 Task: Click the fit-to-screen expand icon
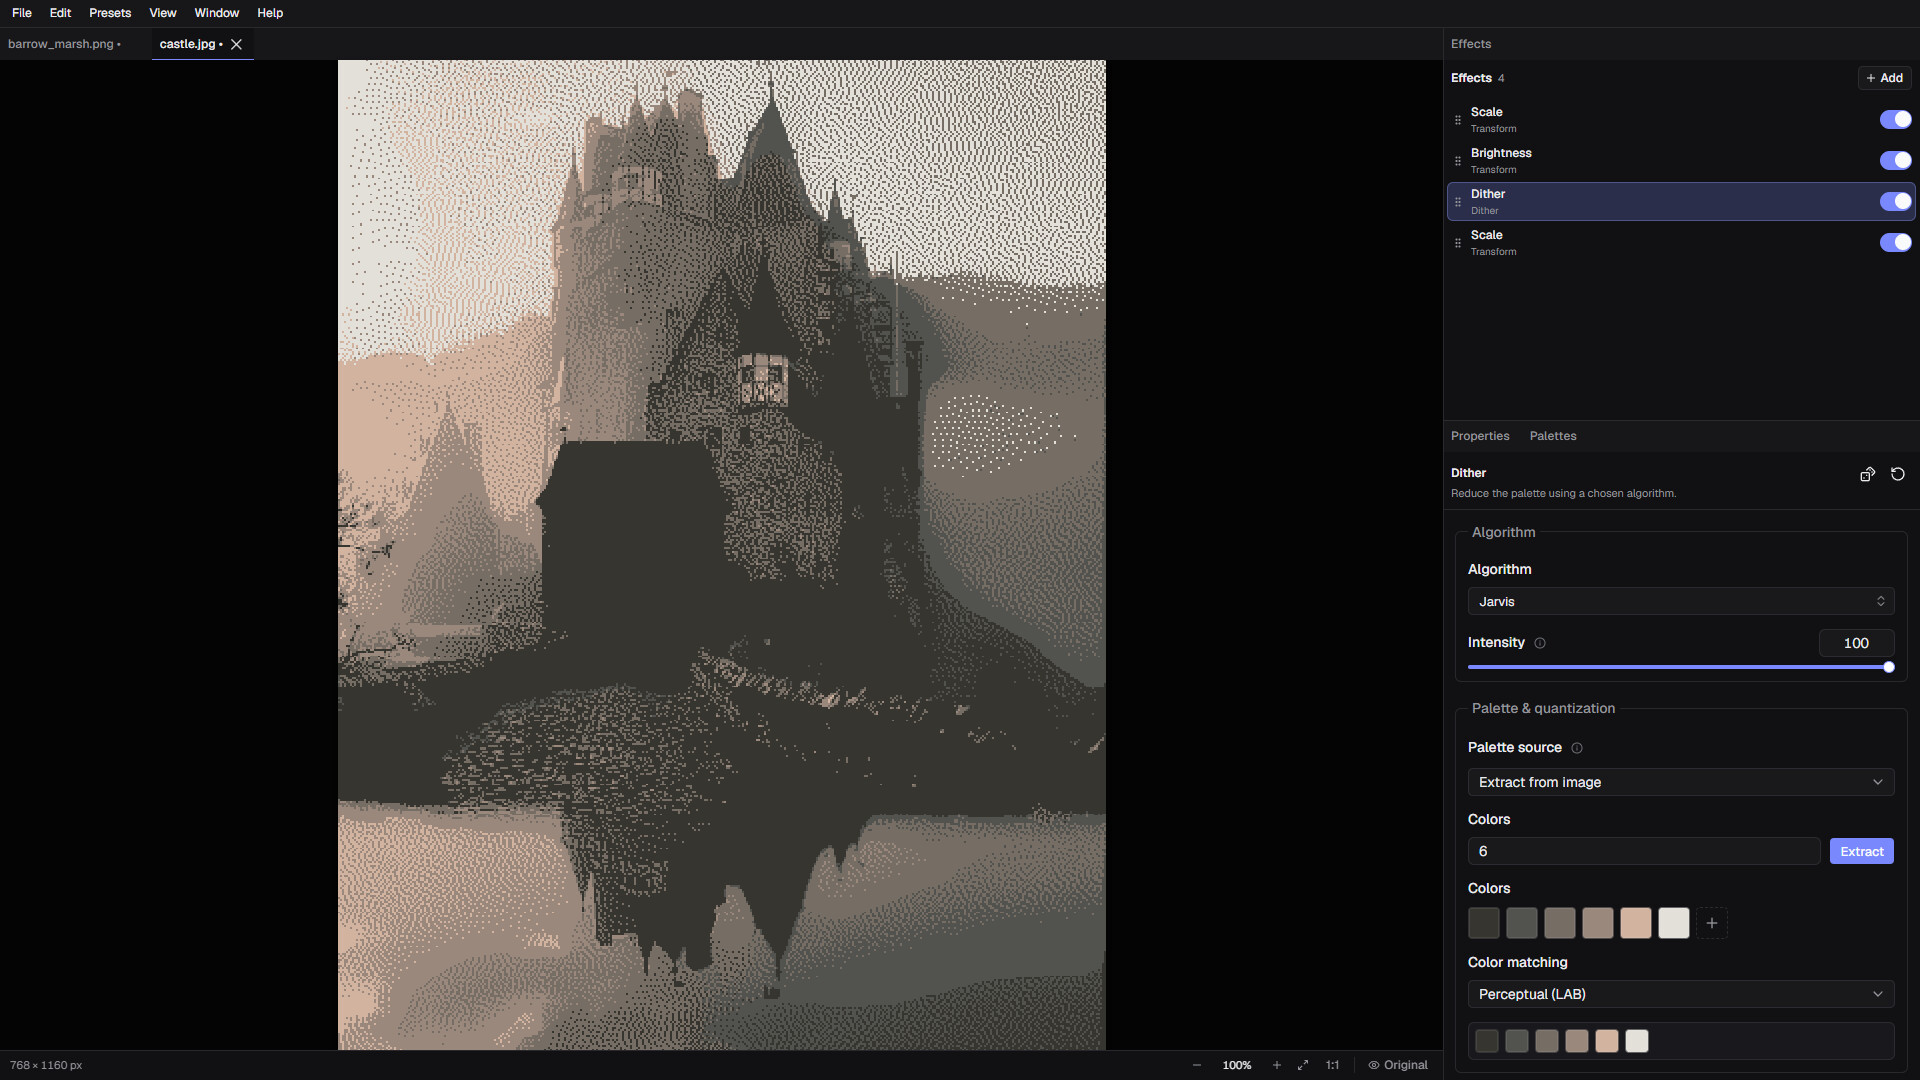click(1303, 1065)
